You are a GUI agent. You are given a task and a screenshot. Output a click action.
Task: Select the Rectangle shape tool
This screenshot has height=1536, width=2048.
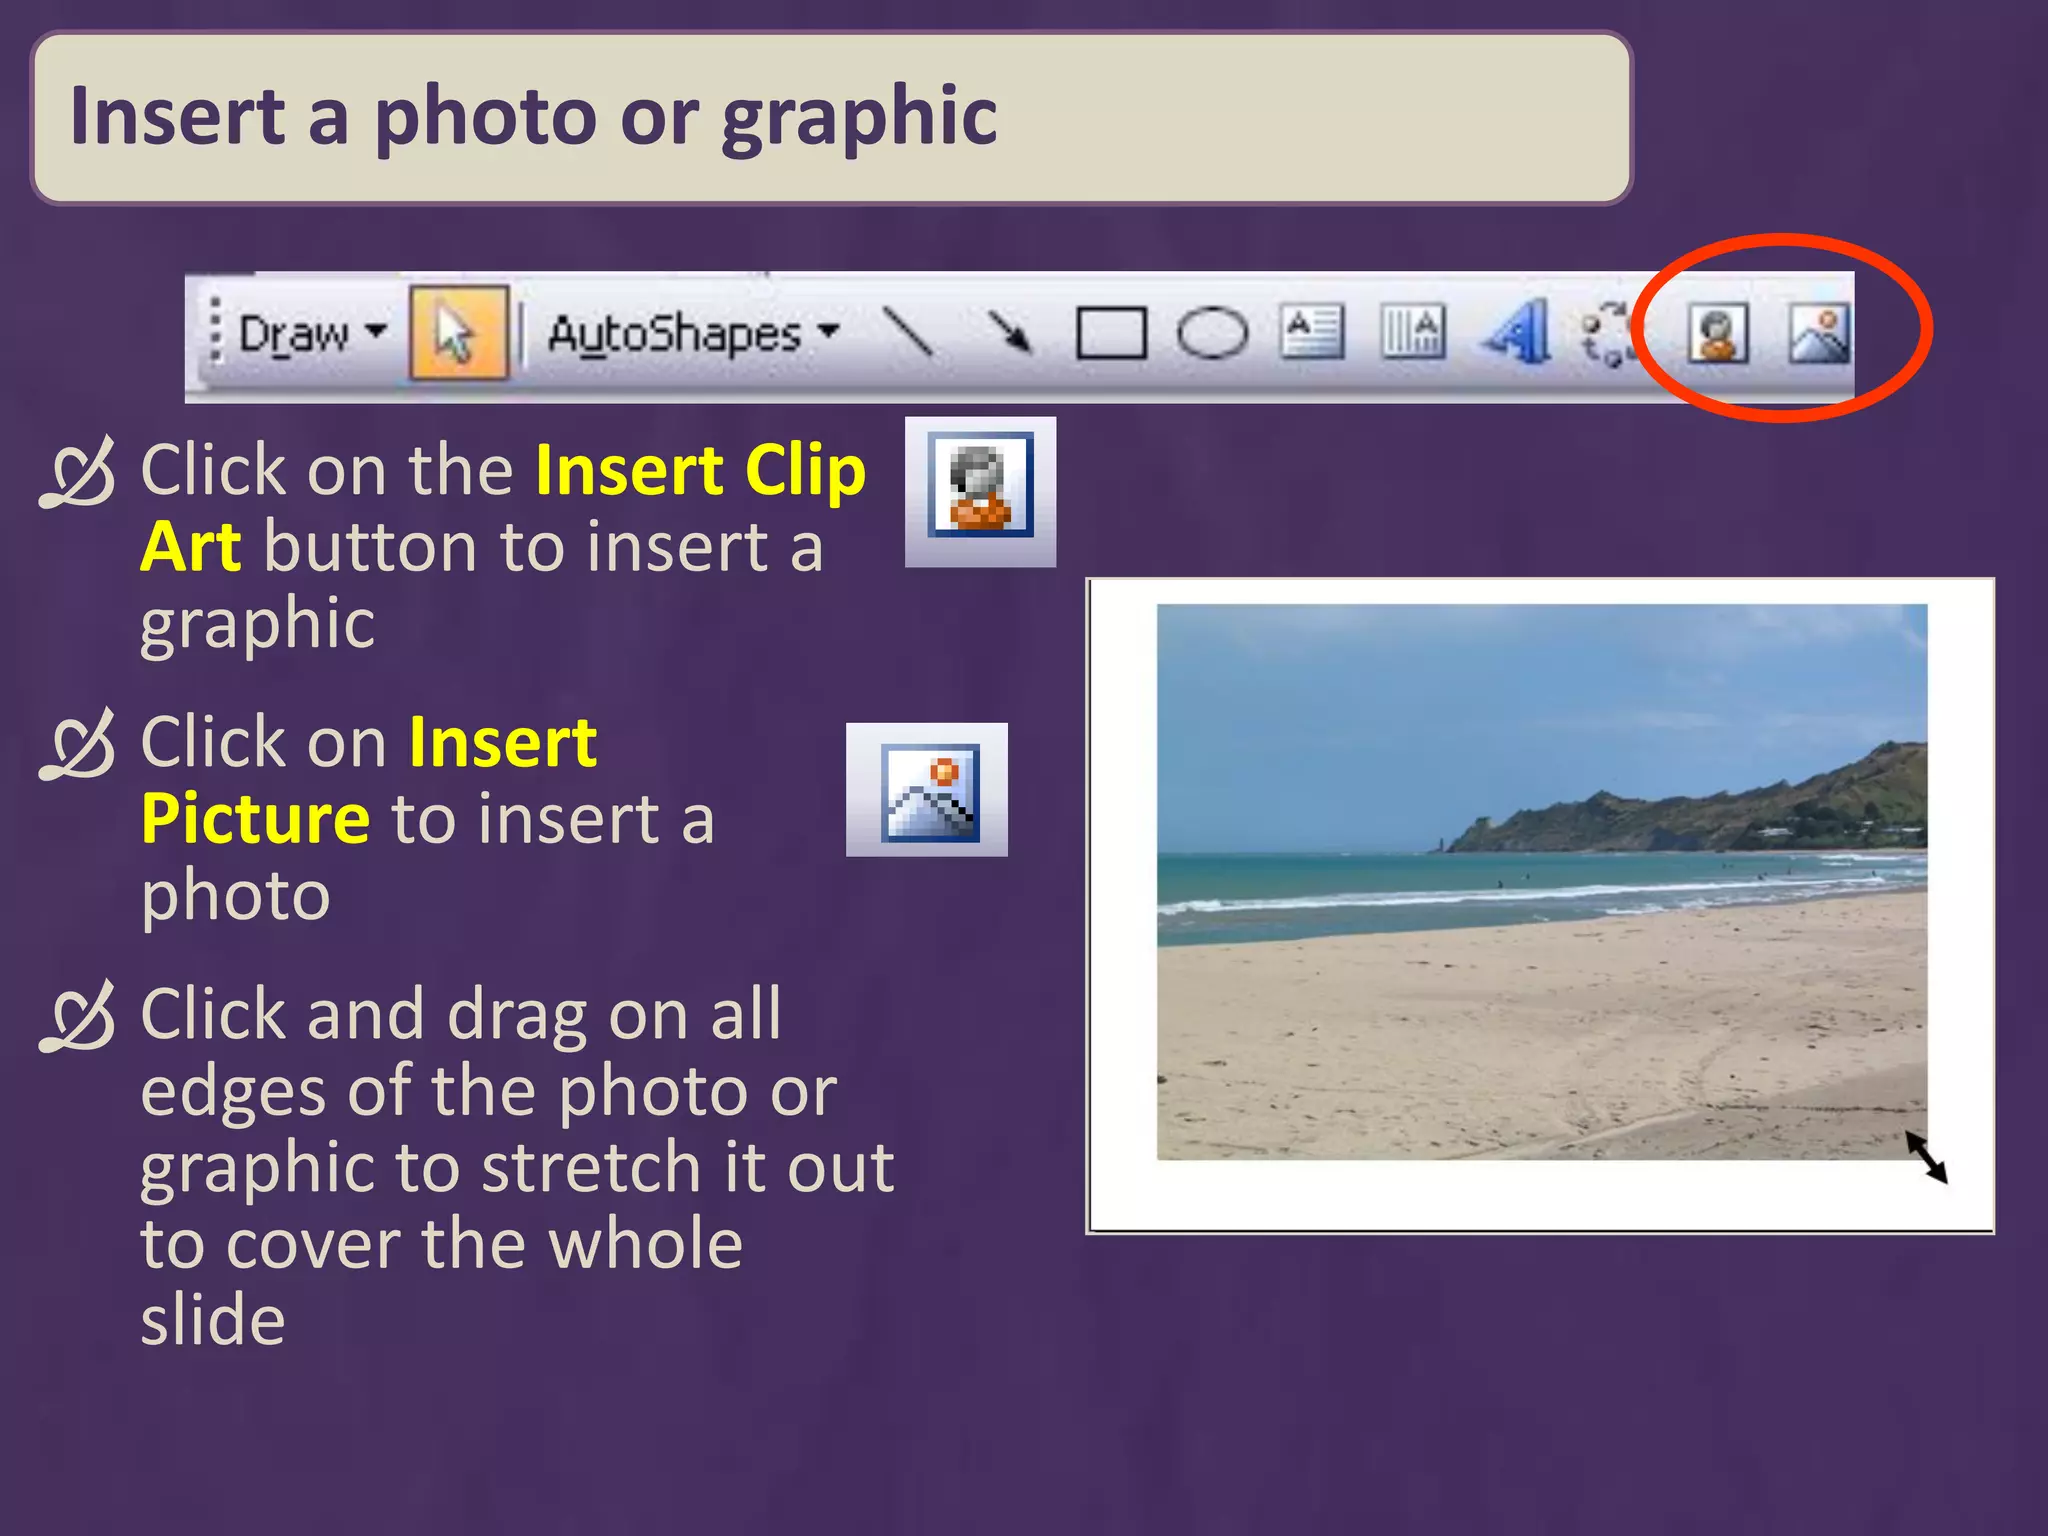(1110, 333)
